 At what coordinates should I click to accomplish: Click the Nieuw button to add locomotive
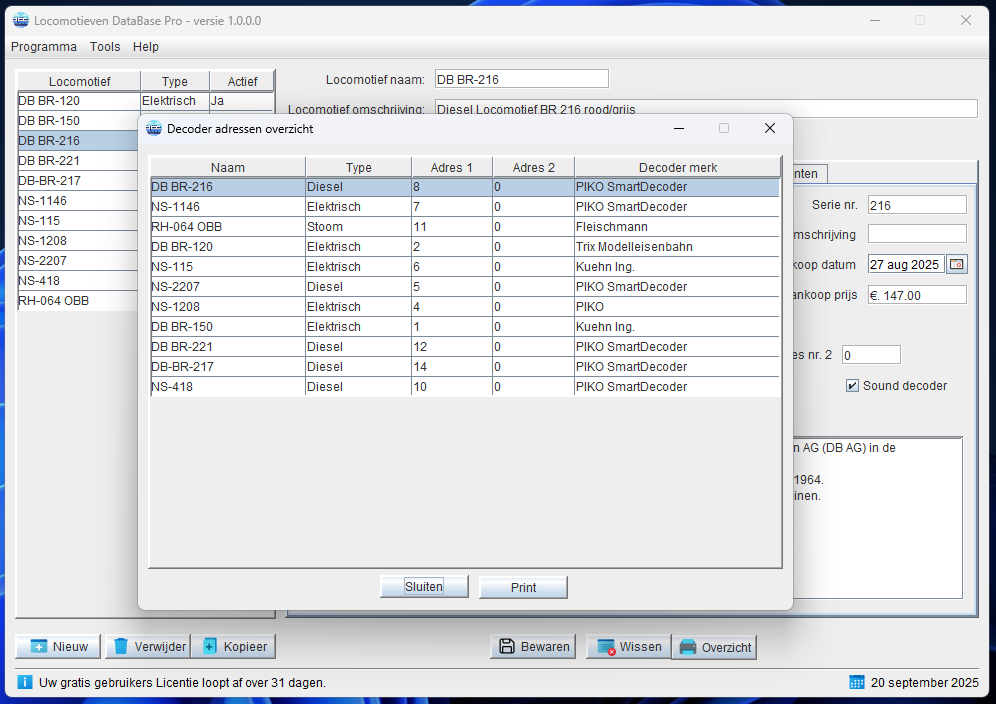tap(58, 647)
